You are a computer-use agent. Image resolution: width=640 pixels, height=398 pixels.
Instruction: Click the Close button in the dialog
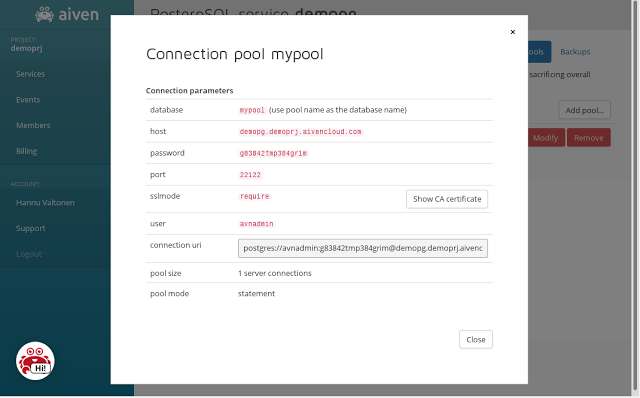(x=476, y=340)
